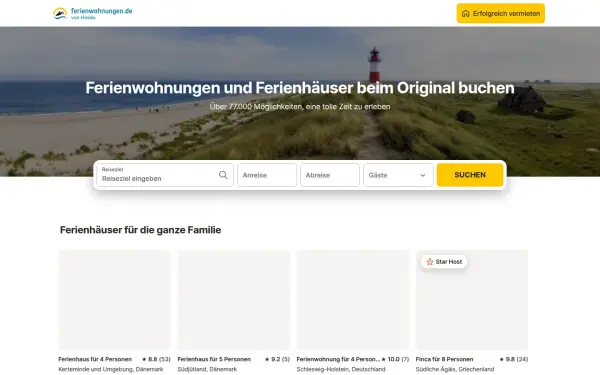Viewport: 600px width, 375px height.
Task: Click the Star Host badge
Action: (444, 262)
